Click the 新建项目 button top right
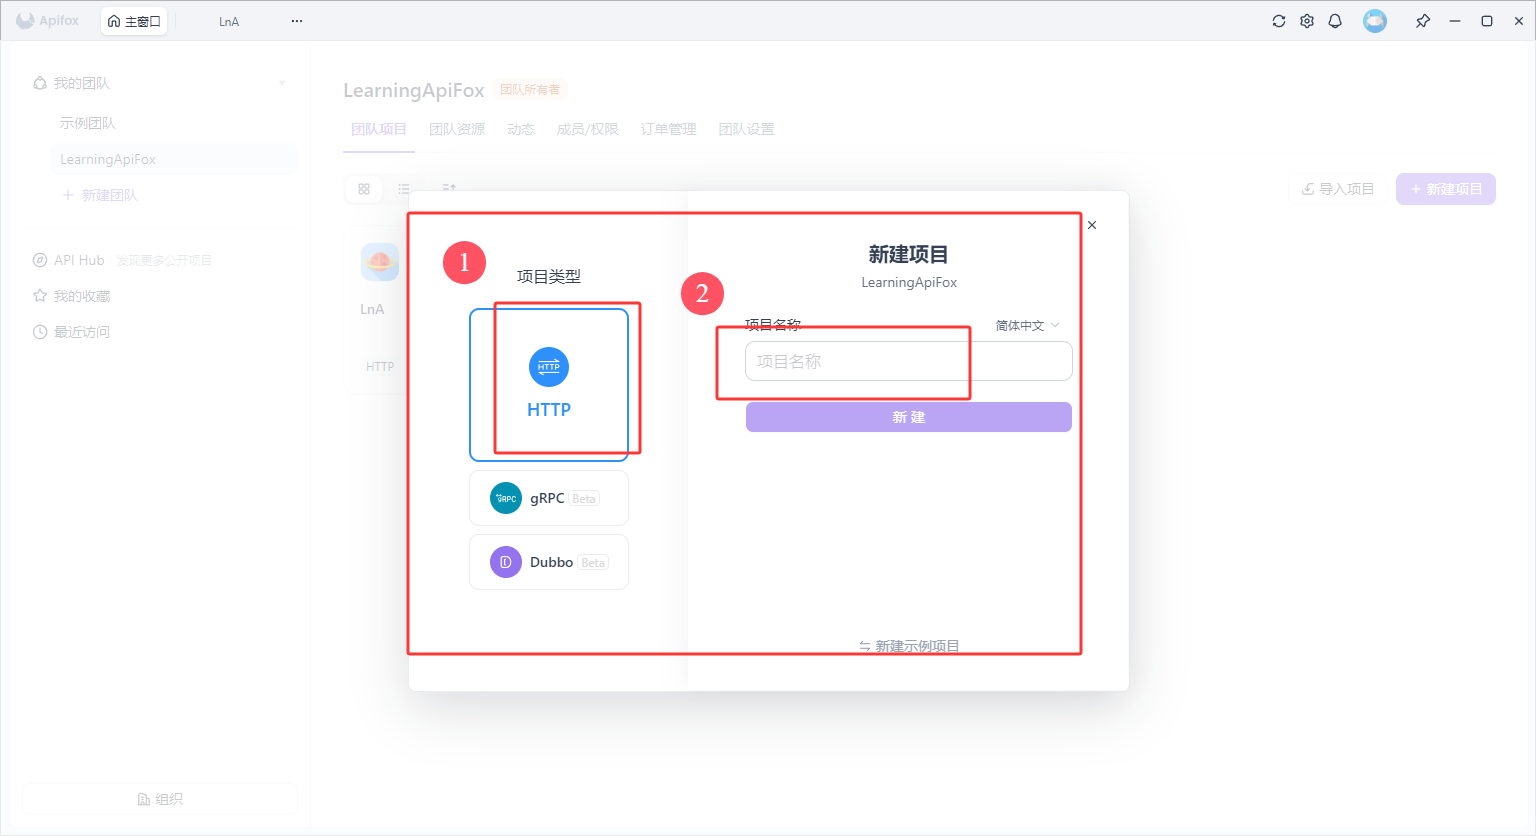The height and width of the screenshot is (836, 1536). coord(1446,189)
